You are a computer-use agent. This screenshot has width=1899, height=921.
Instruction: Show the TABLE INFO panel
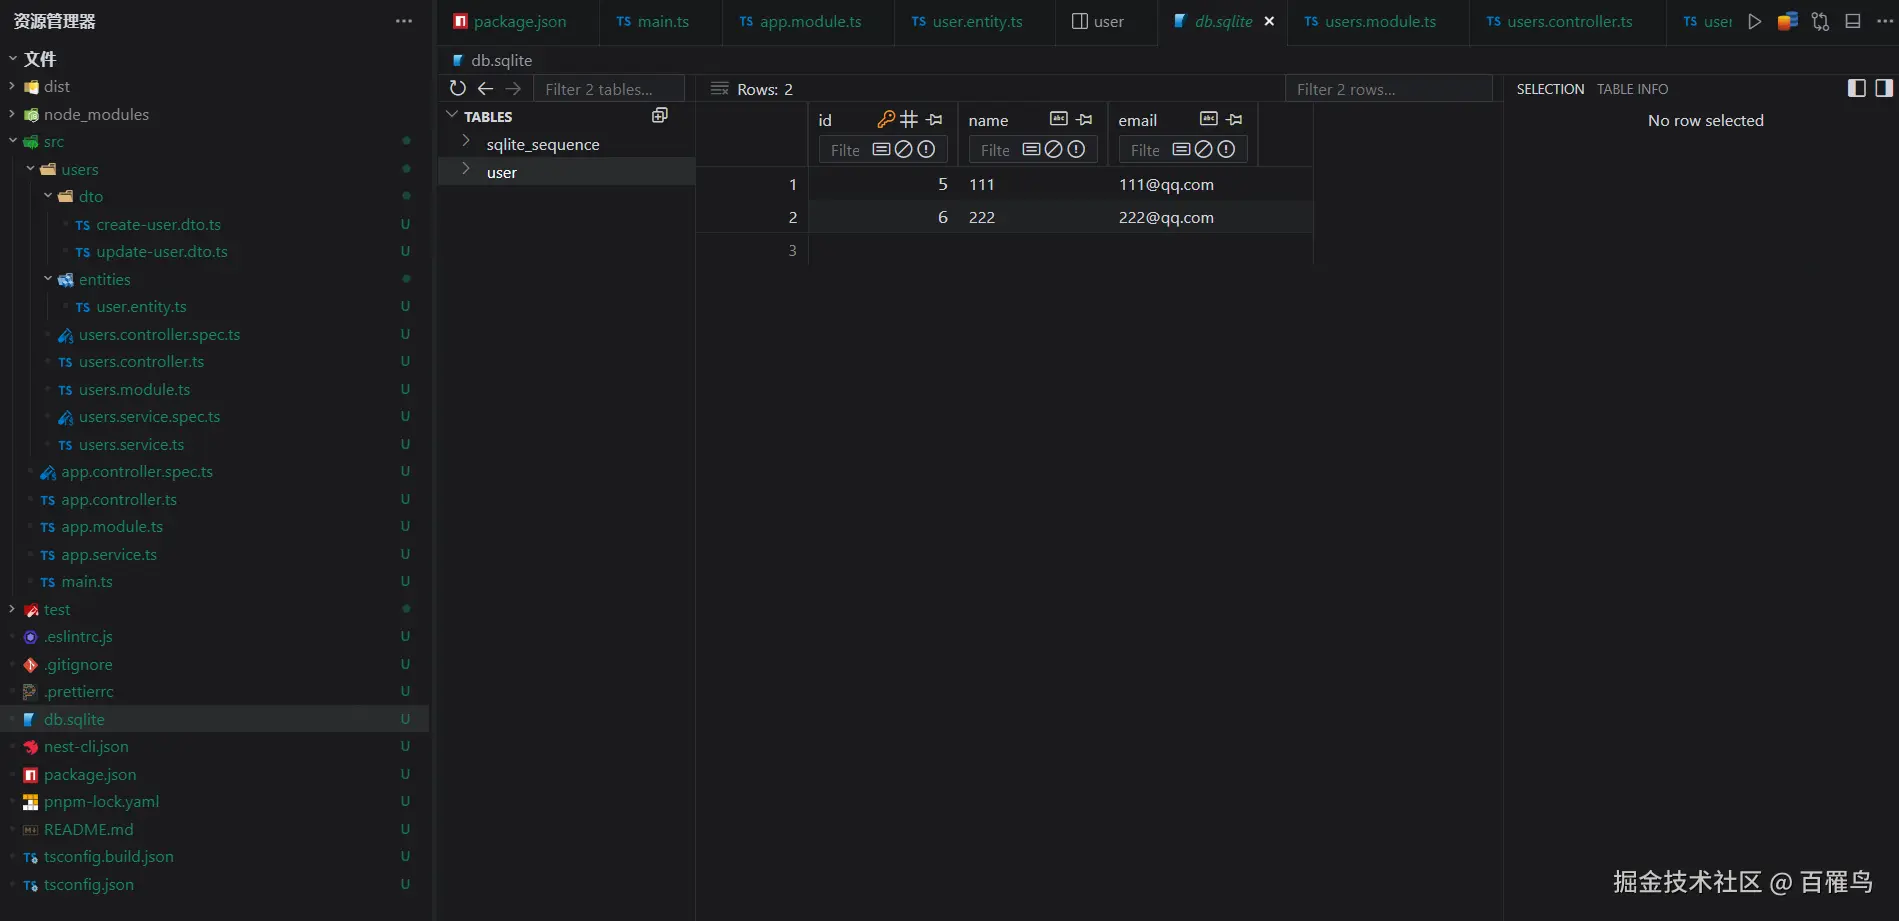tap(1632, 89)
